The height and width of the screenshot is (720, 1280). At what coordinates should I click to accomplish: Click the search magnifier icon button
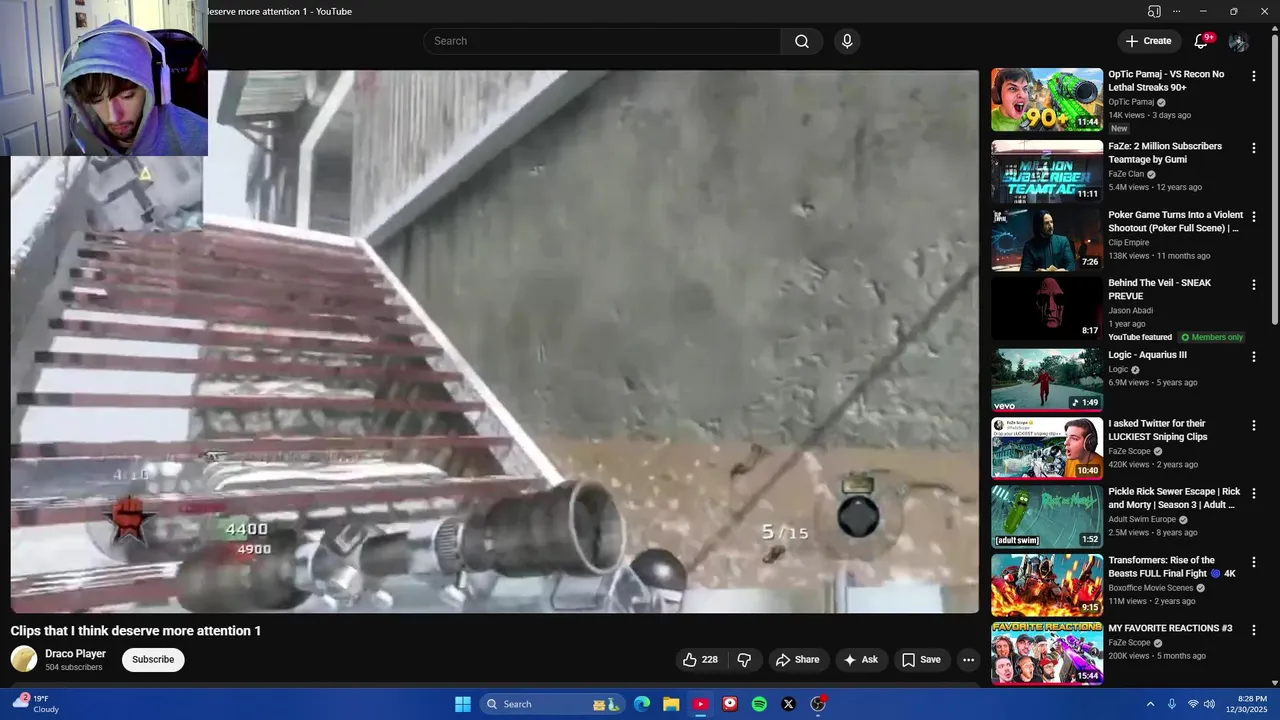[x=802, y=41]
